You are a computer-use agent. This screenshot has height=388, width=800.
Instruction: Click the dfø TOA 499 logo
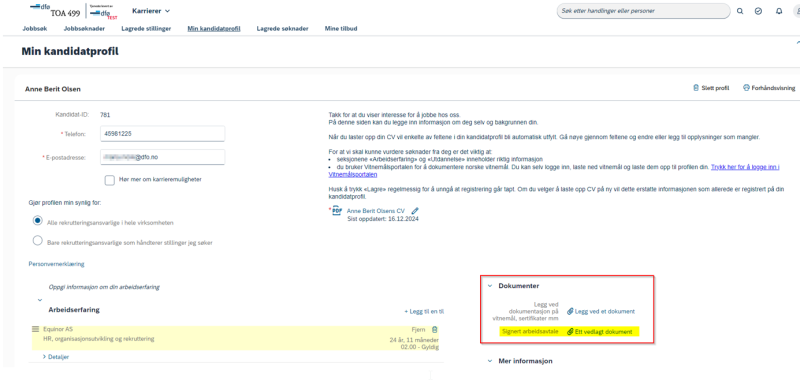coord(55,11)
